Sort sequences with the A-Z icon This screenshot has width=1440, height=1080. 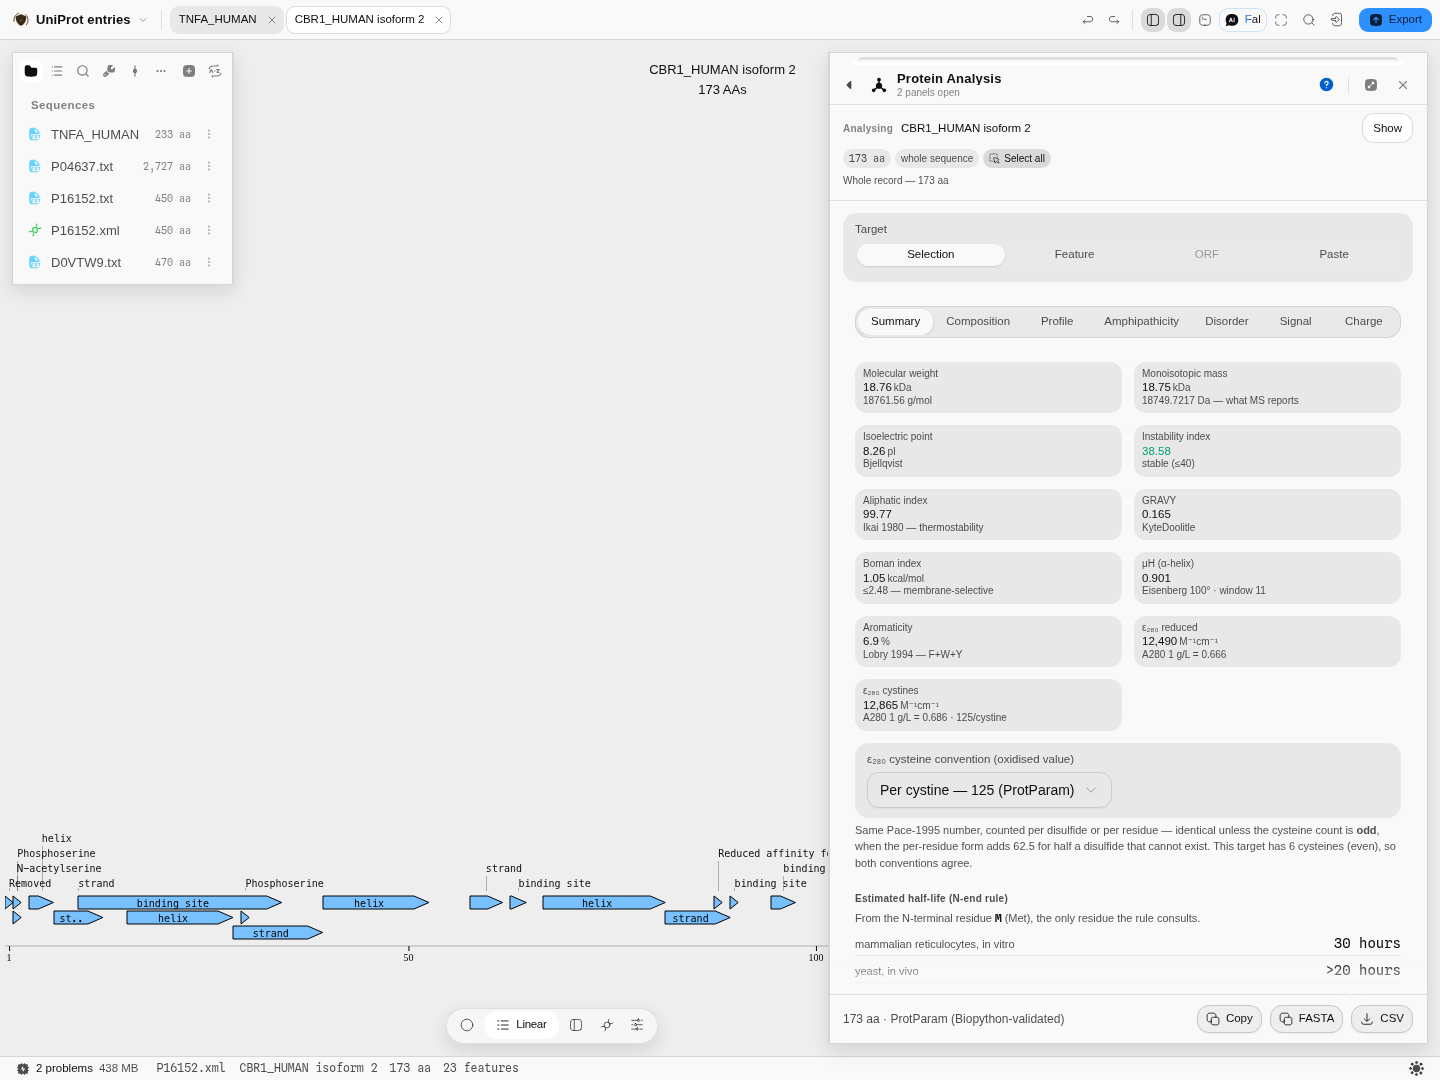215,71
